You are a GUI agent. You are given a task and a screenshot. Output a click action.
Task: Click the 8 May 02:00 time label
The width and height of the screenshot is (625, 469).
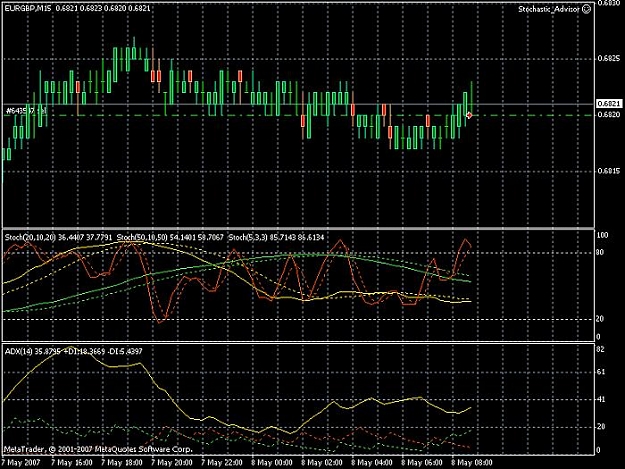[322, 463]
